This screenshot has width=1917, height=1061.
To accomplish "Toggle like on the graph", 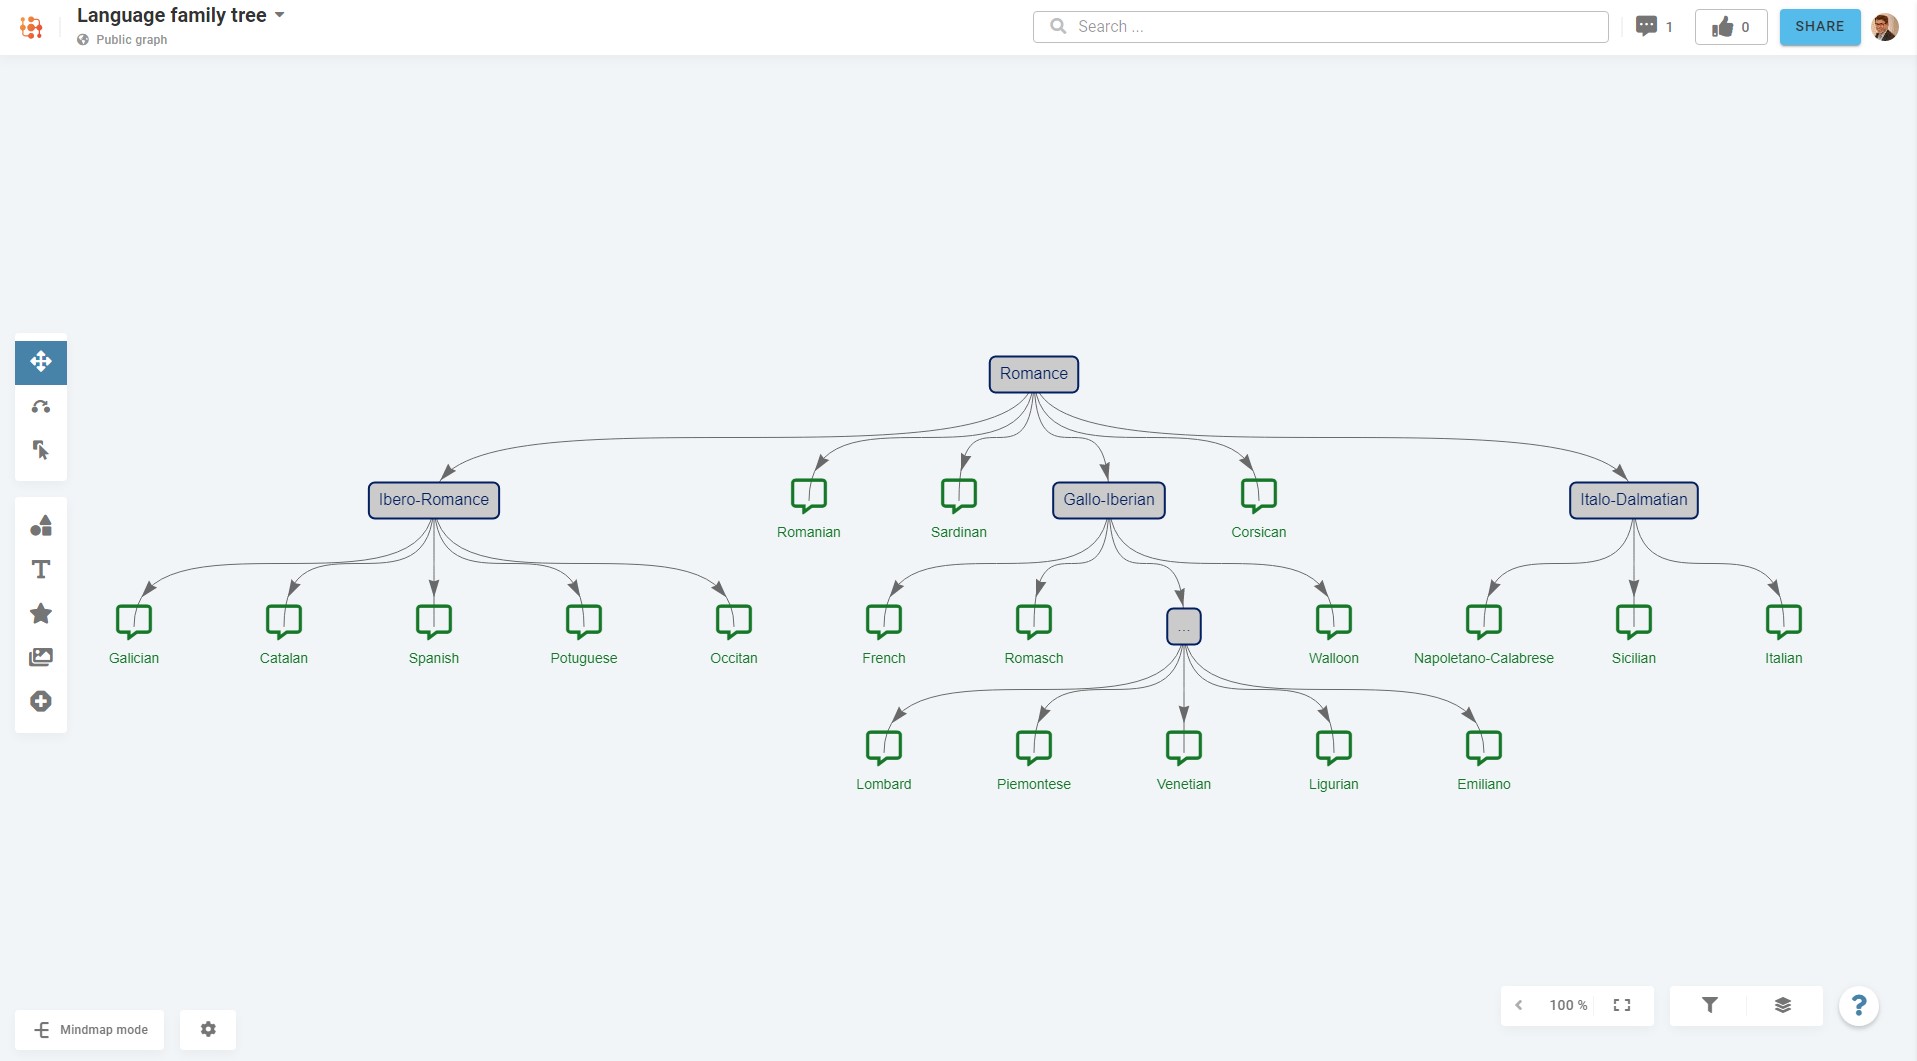I will [1730, 27].
